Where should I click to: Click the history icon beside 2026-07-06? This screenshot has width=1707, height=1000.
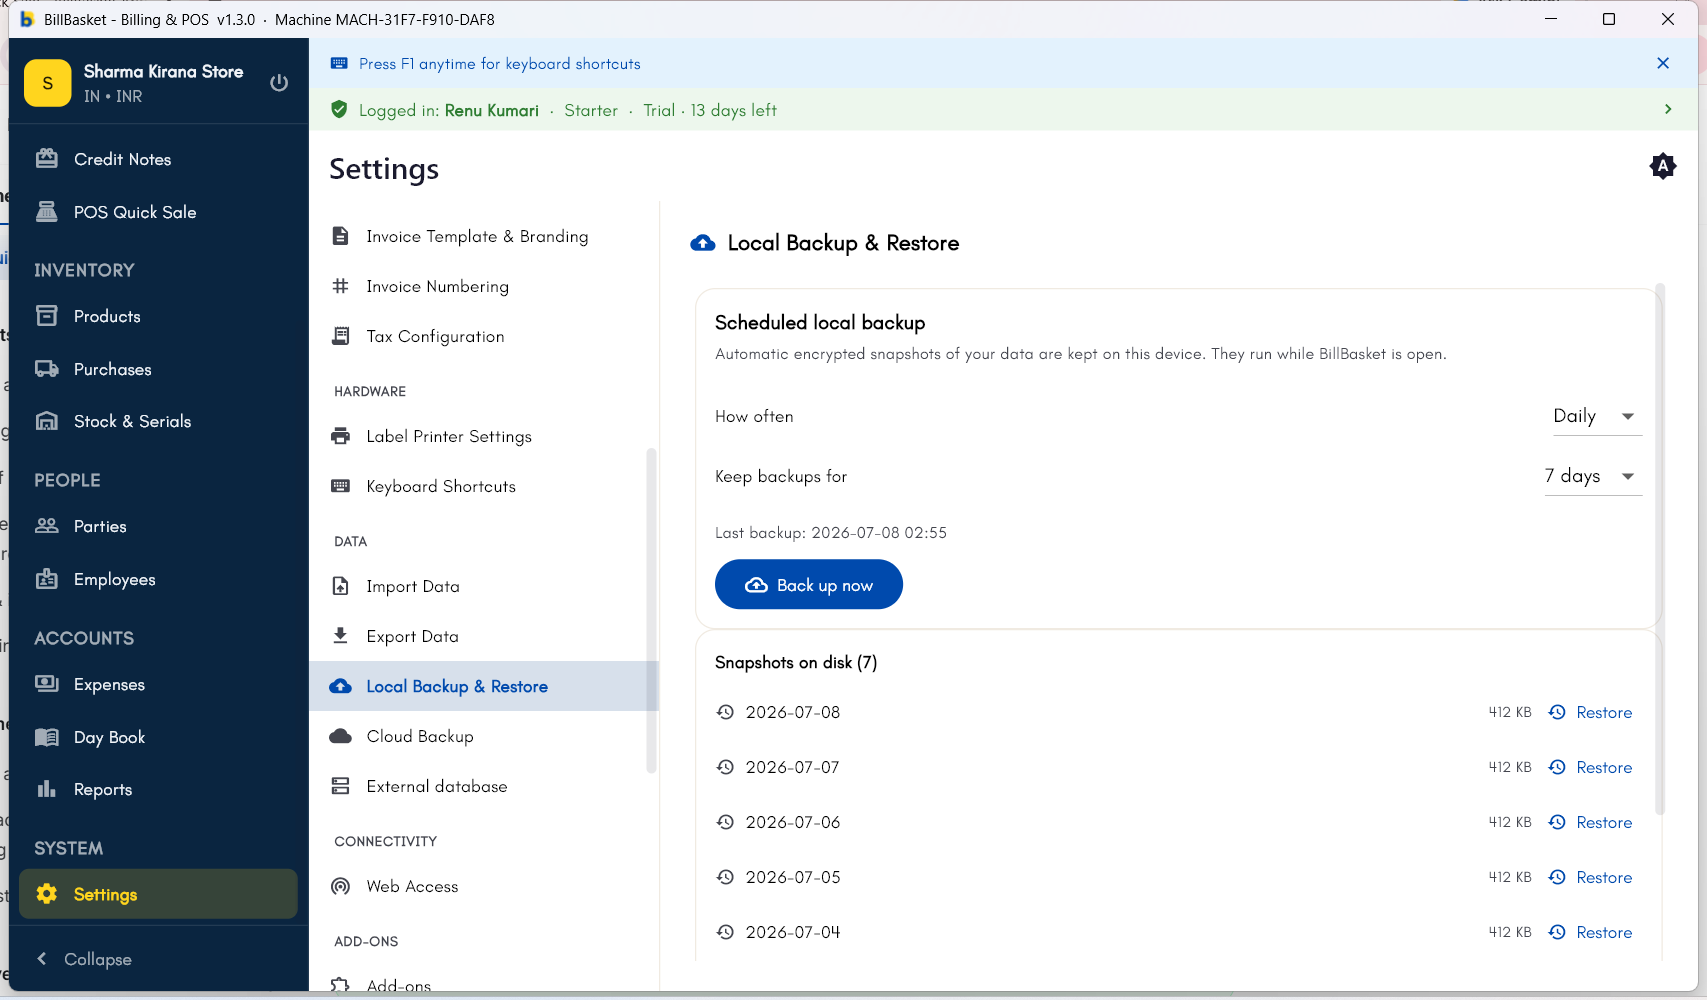[x=725, y=822]
